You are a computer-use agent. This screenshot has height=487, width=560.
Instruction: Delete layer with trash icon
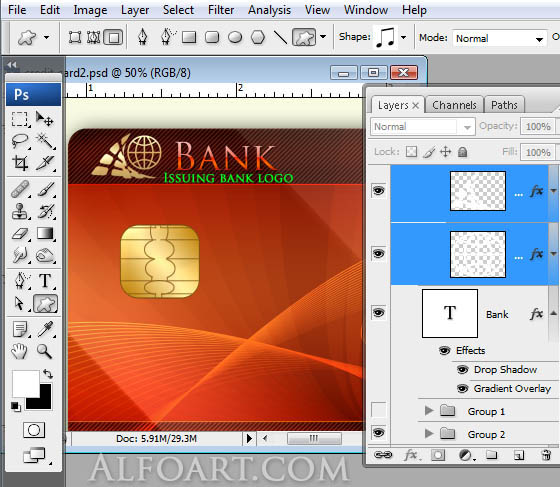pos(546,455)
